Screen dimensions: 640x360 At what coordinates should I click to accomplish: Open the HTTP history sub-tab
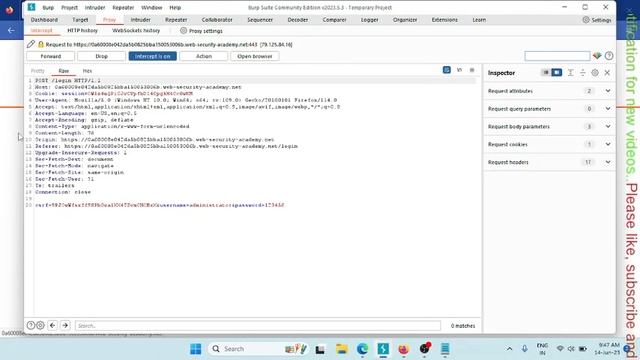82,31
